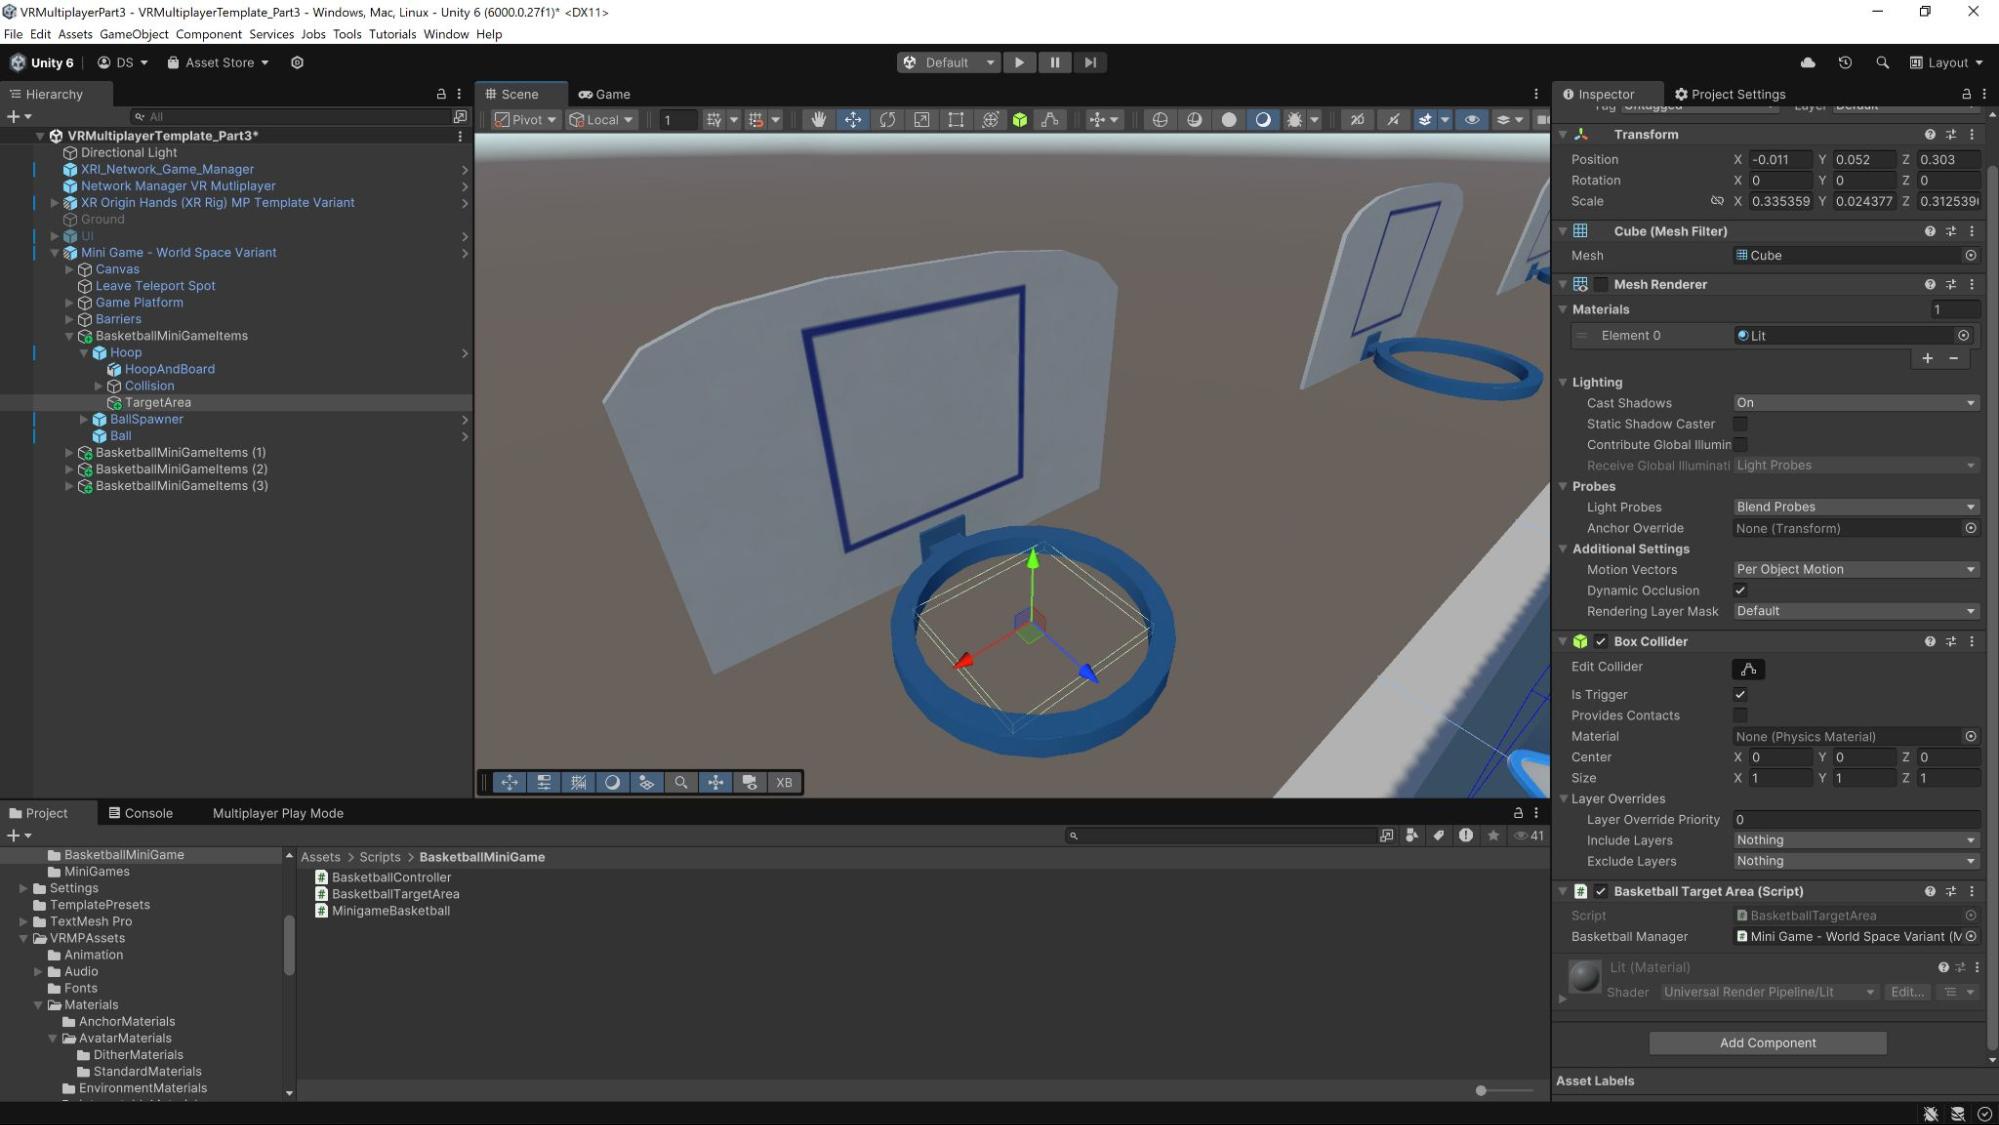Toggle the Dynamic Occlusion checkbox
The height and width of the screenshot is (1125, 1999).
click(1740, 590)
